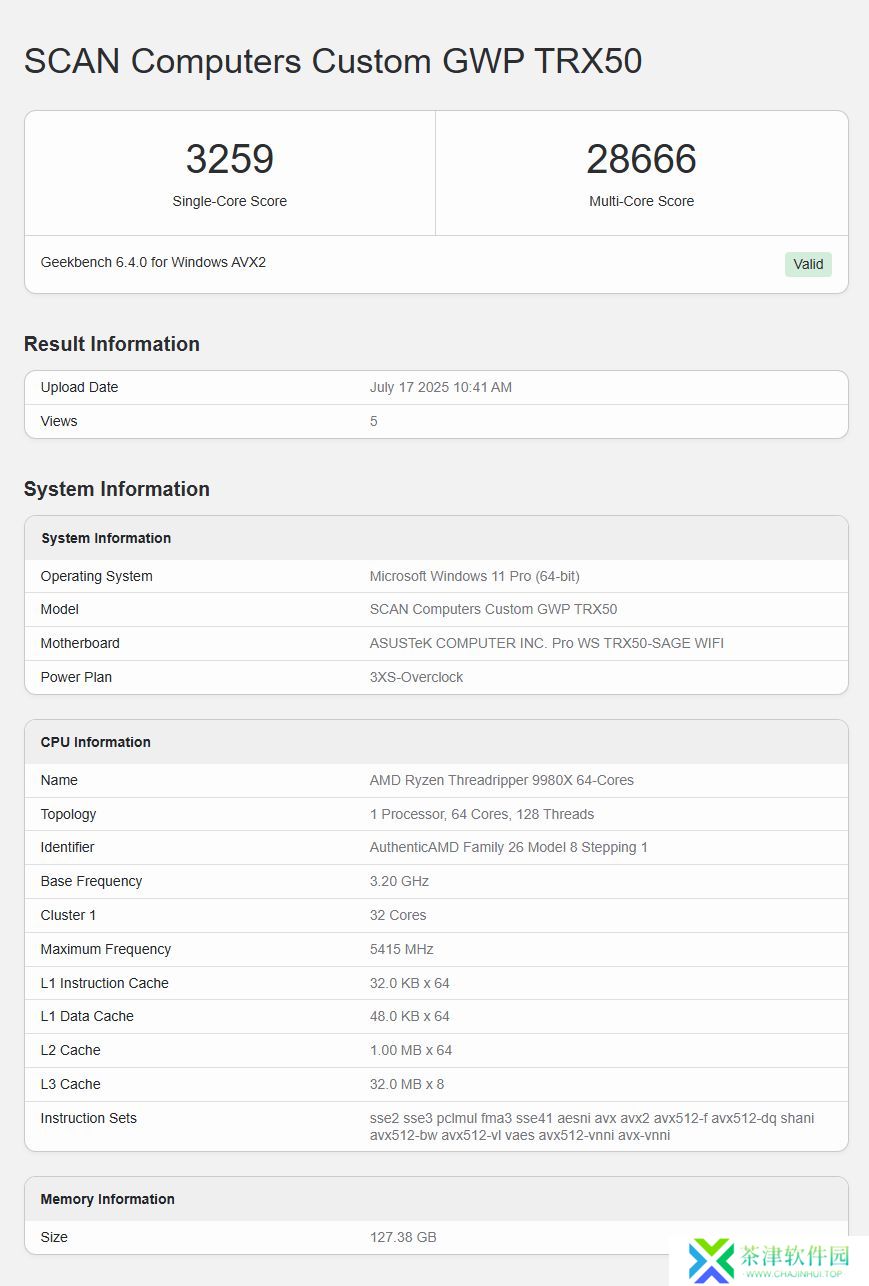Click the upload date 'July 17 2025 10:41 AM'
The width and height of the screenshot is (869, 1286).
point(441,387)
